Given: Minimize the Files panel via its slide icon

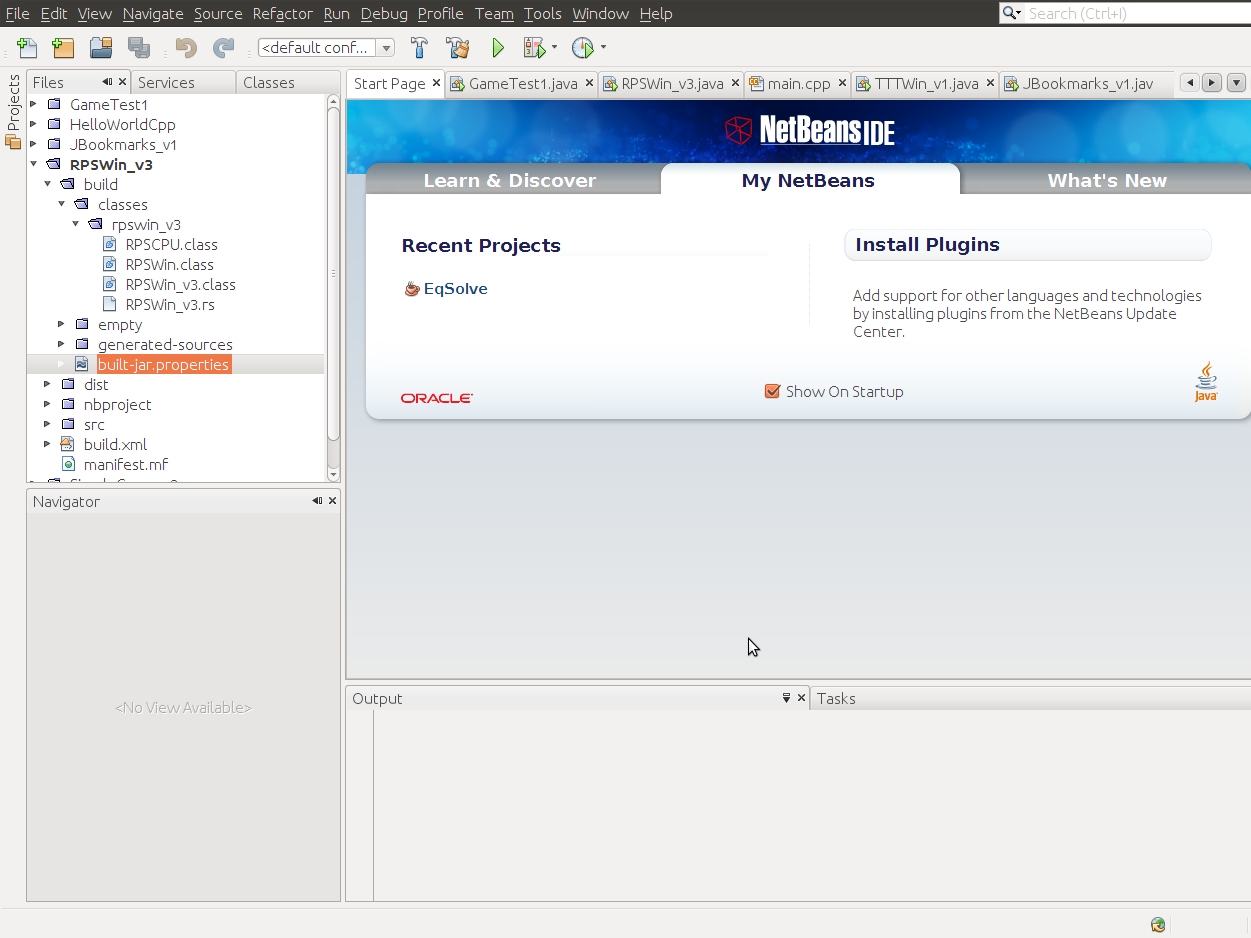Looking at the screenshot, I should [107, 82].
